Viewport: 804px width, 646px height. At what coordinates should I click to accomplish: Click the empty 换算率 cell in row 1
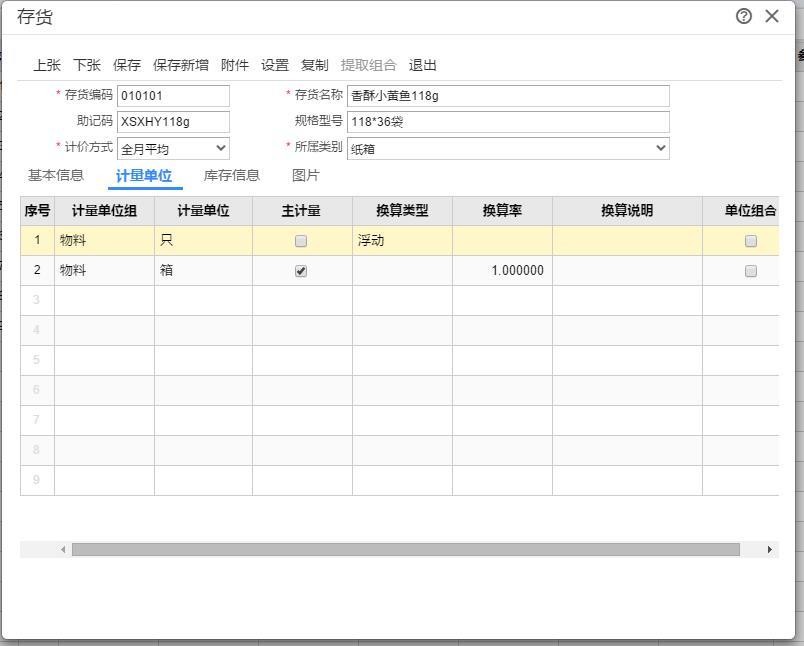(x=502, y=240)
